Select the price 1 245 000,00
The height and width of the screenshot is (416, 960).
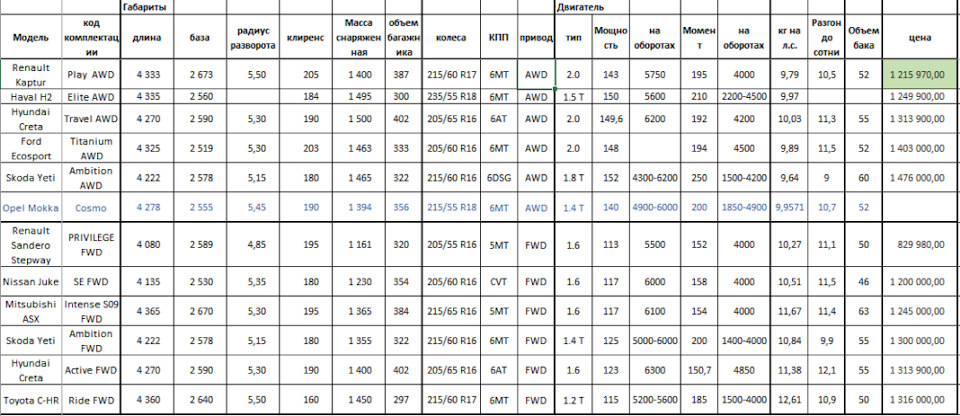920,311
